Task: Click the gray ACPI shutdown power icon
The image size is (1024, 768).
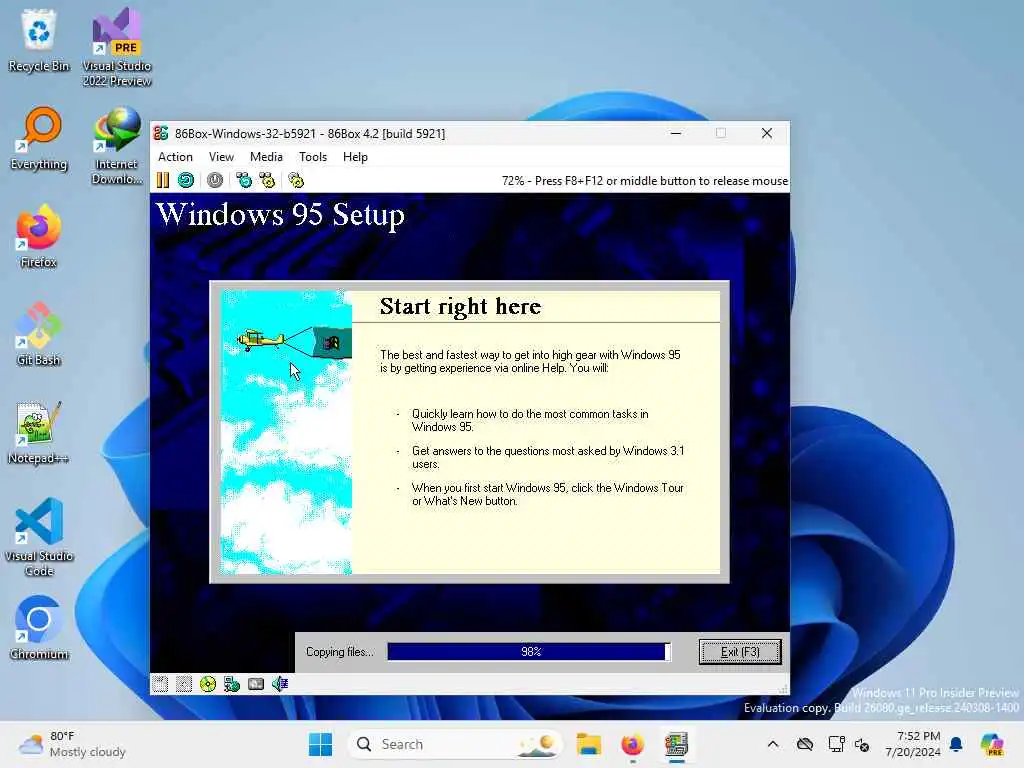Action: point(215,180)
